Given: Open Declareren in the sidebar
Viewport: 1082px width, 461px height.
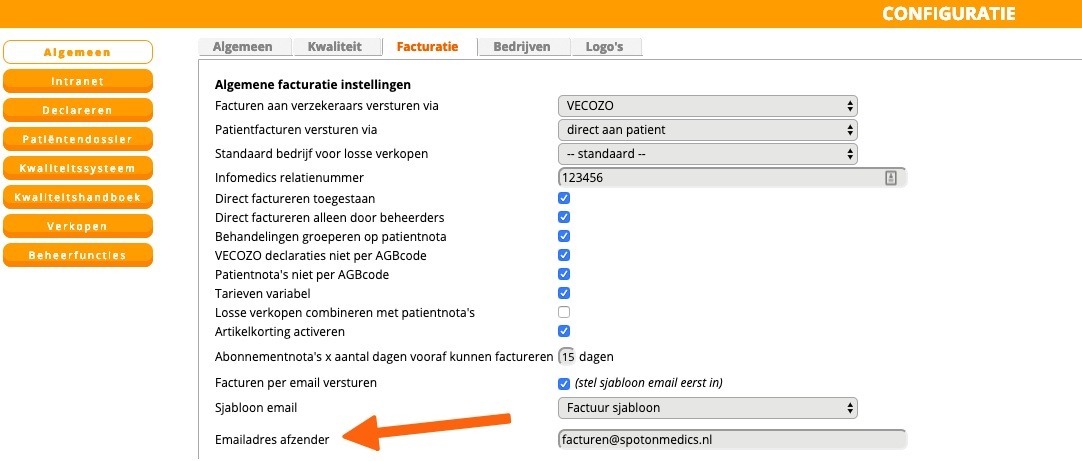Looking at the screenshot, I should pos(77,110).
